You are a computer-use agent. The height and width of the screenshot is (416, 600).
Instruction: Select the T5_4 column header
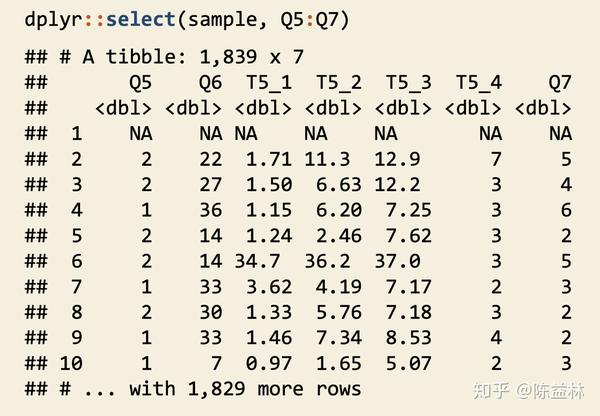click(478, 81)
